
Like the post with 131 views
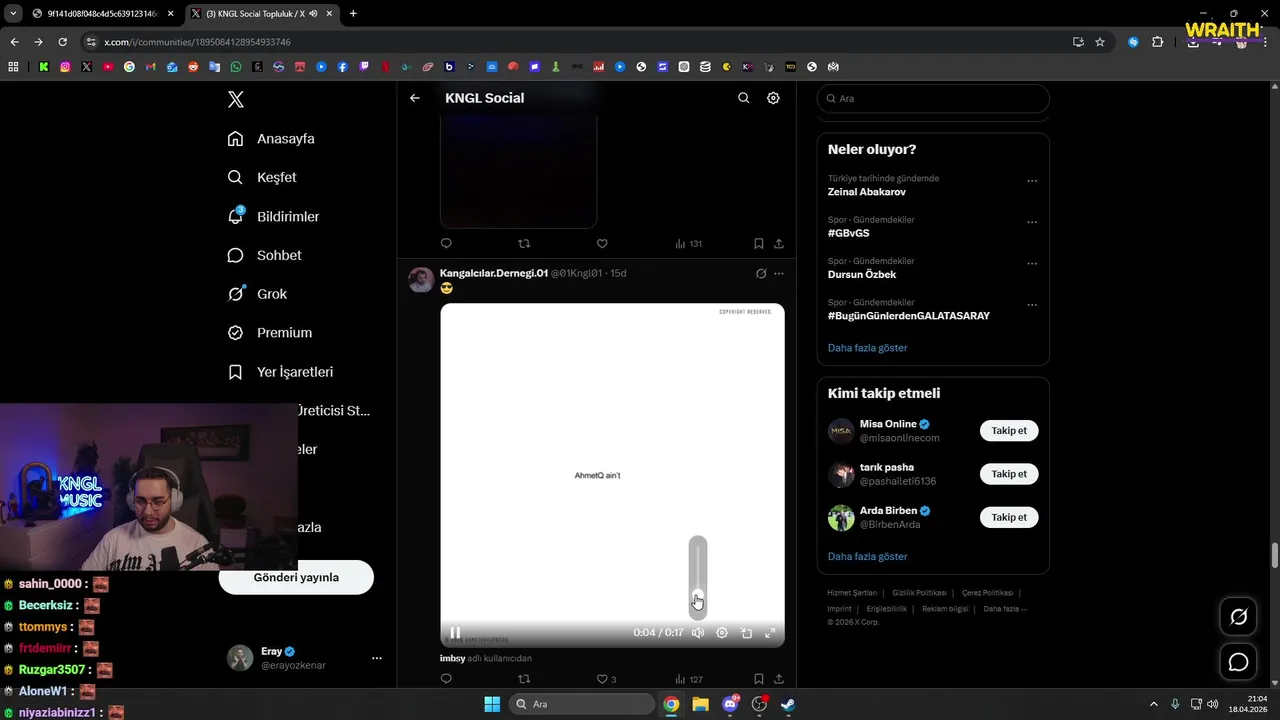click(602, 243)
